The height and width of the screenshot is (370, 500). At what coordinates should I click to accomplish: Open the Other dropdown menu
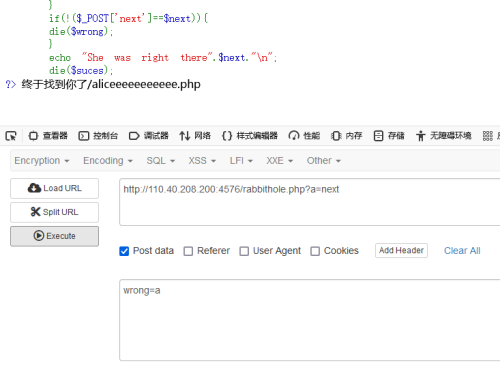pos(324,161)
